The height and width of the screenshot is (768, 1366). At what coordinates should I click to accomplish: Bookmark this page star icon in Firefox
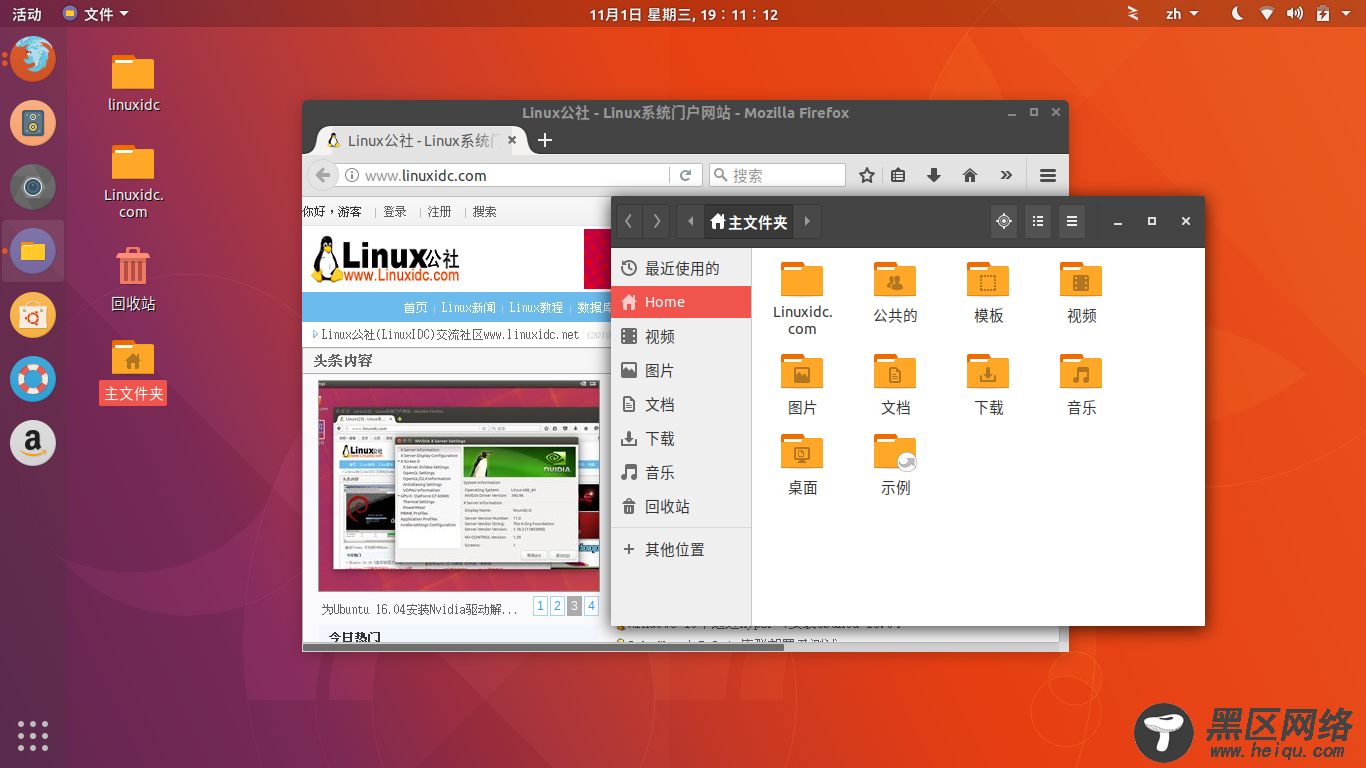coord(867,175)
